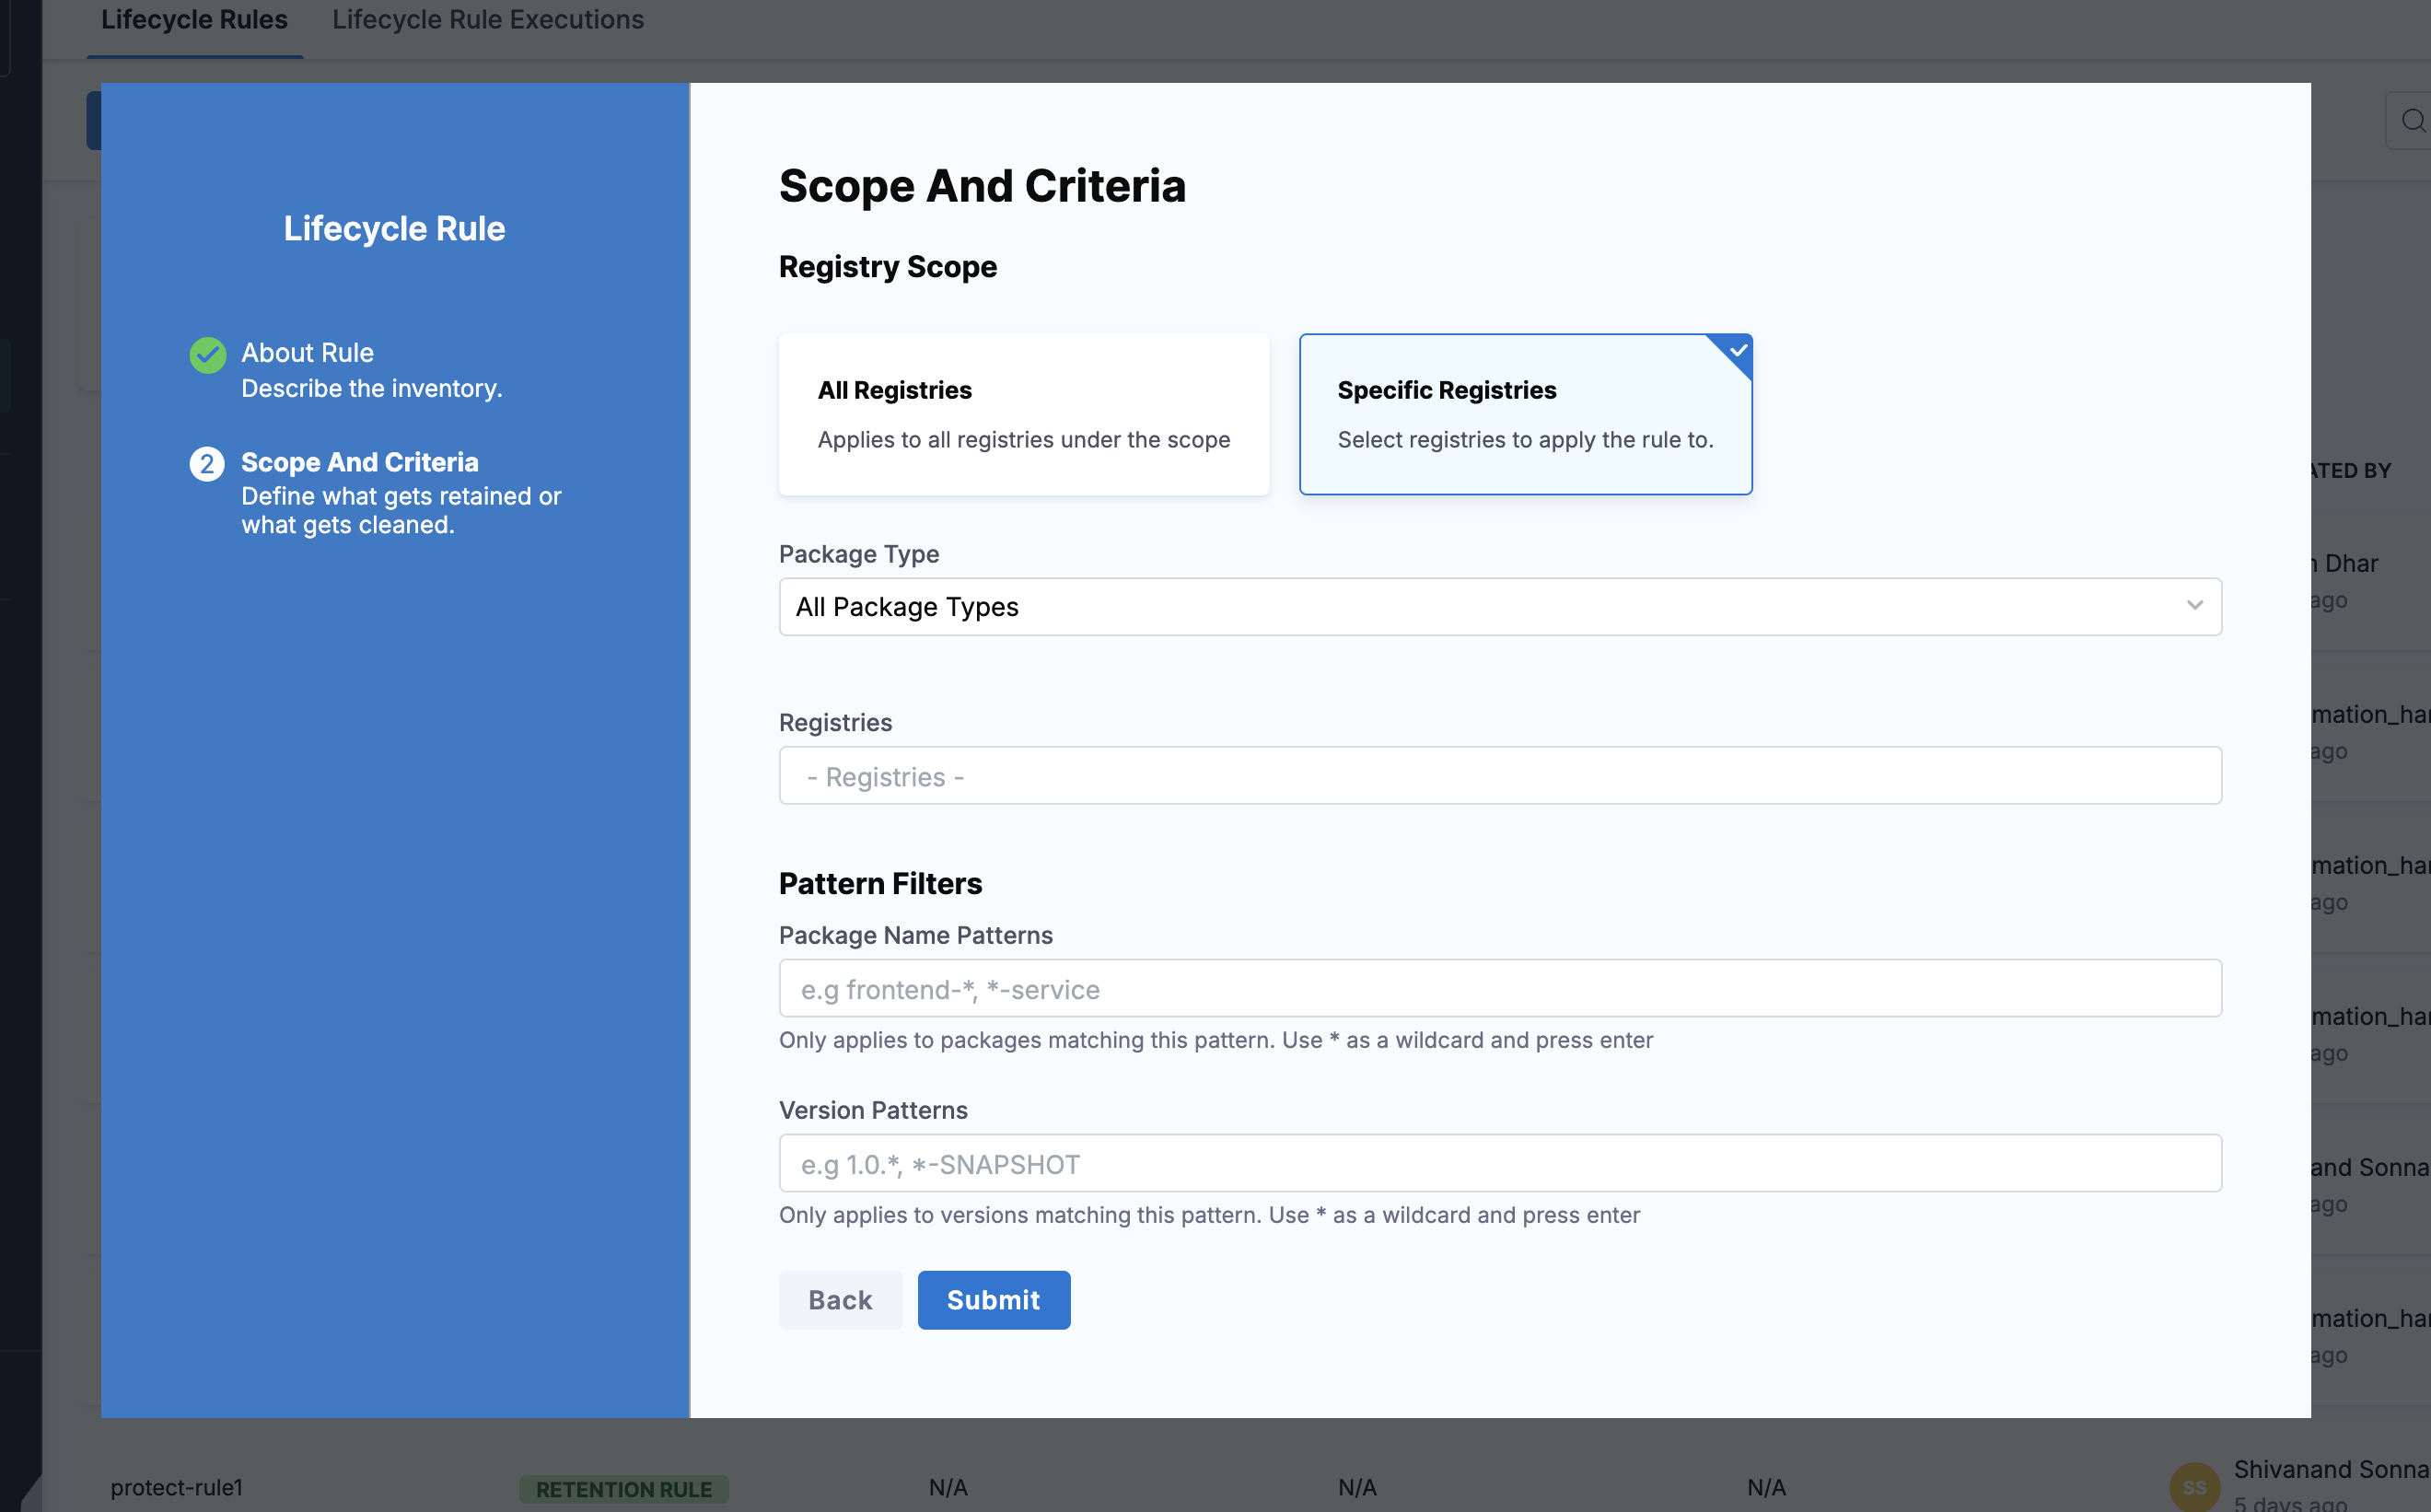Viewport: 2431px width, 1512px height.
Task: Click the Lifecycle Rule sidebar title
Action: pos(394,229)
